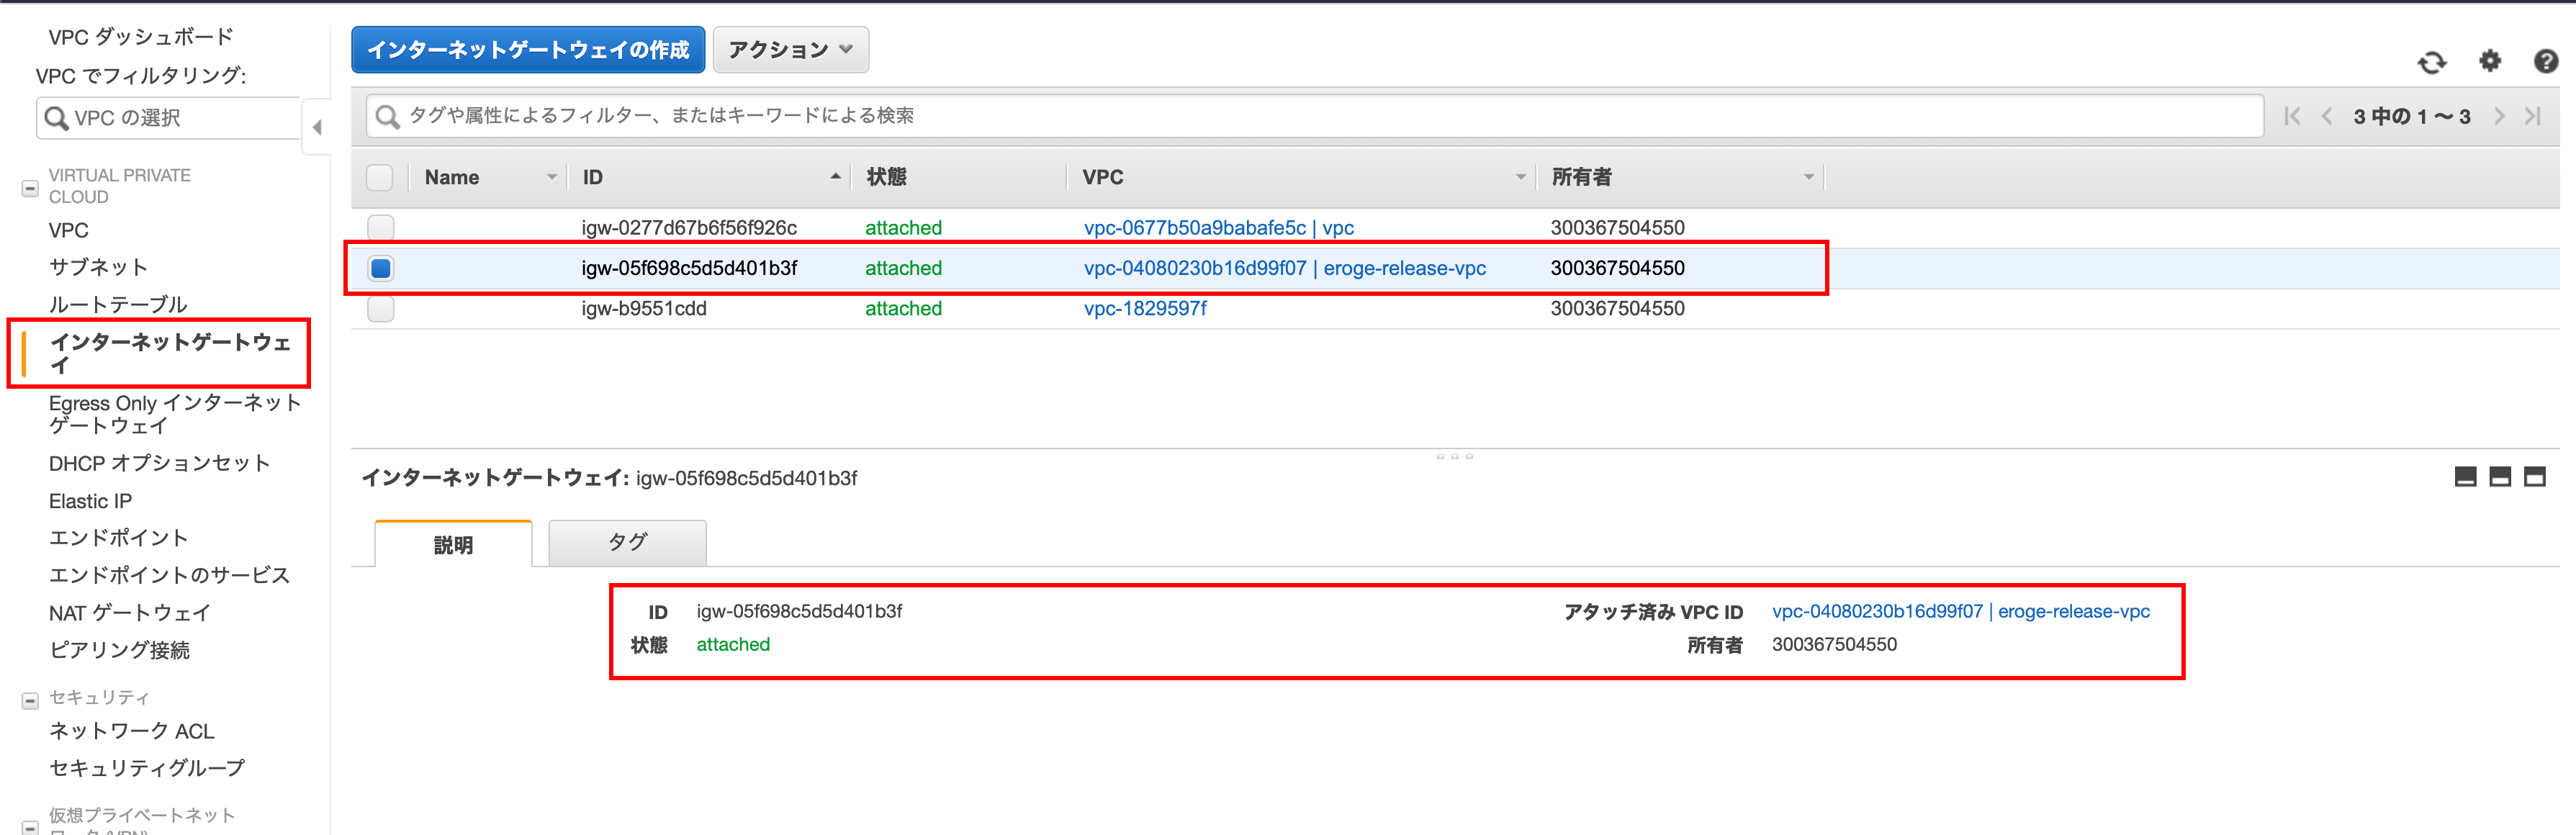This screenshot has height=835, width=2576.
Task: Maximize details pane with full-layout icon
Action: tap(2534, 477)
